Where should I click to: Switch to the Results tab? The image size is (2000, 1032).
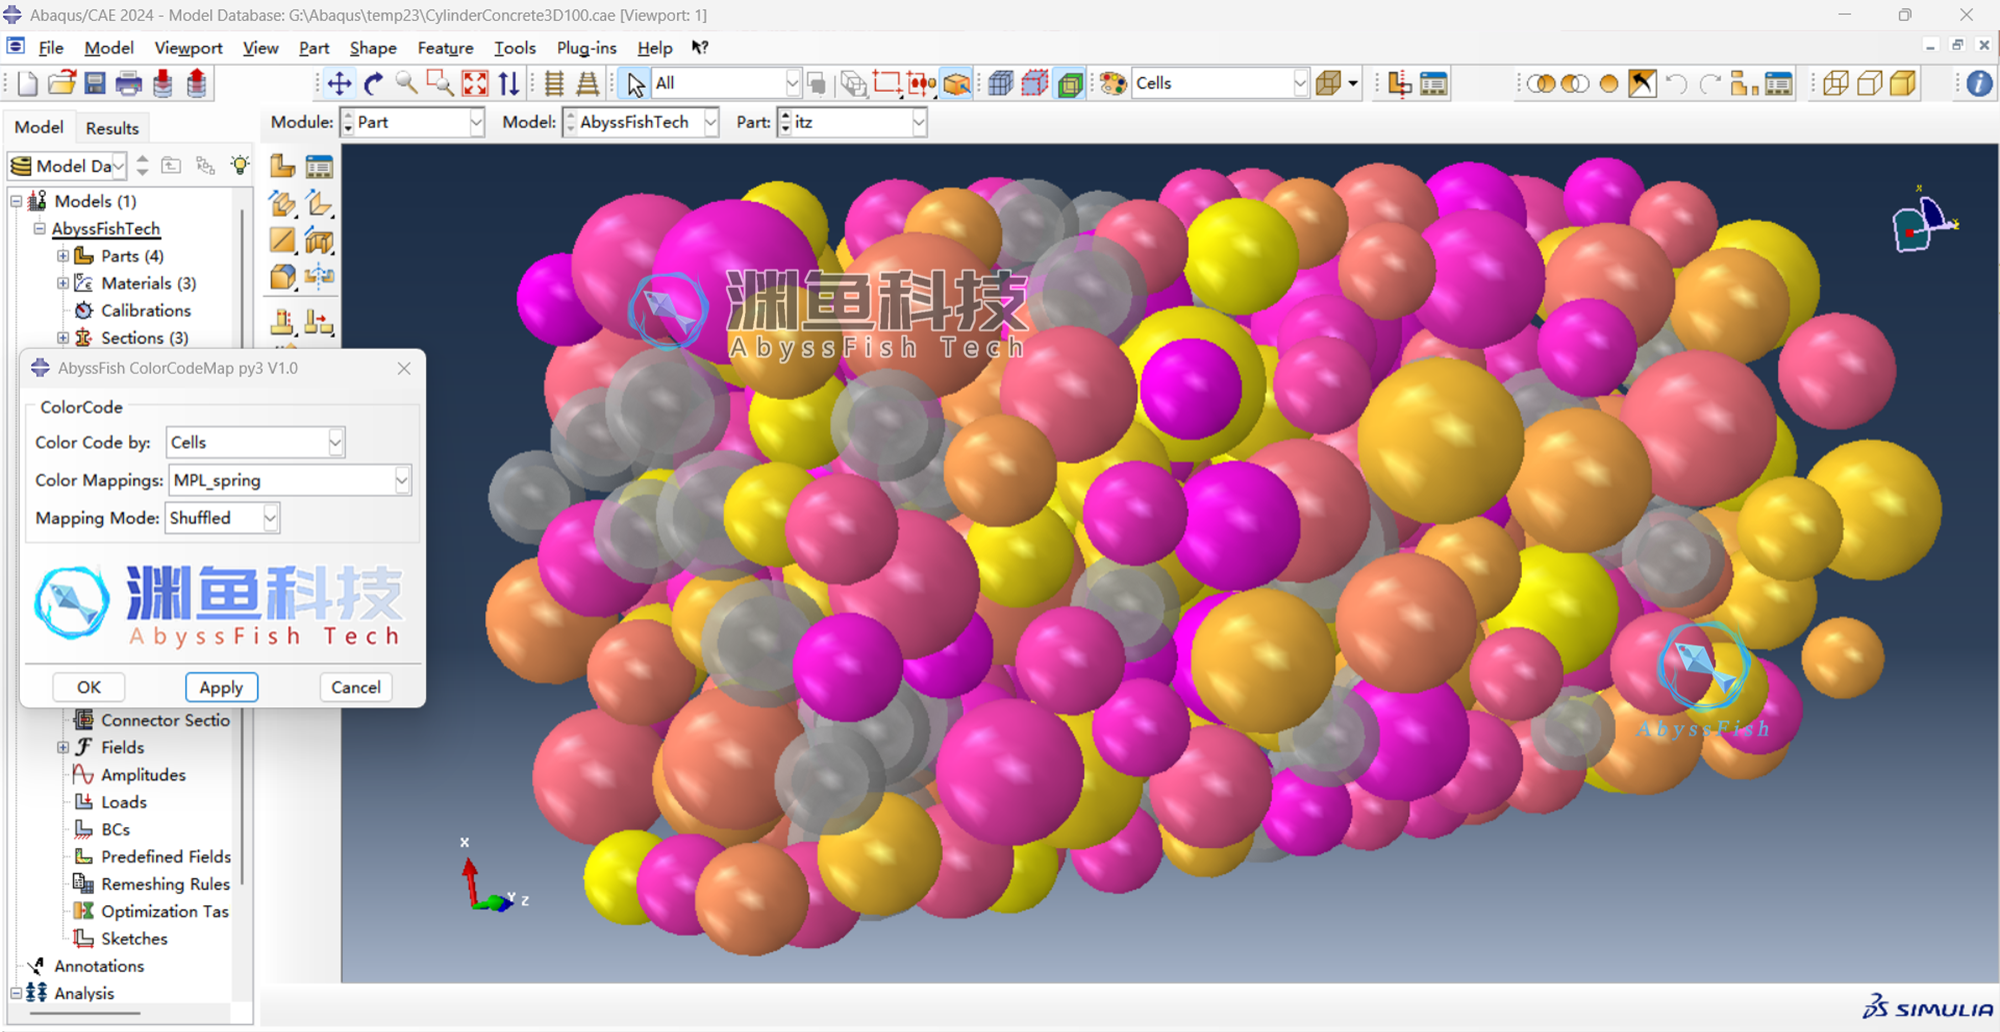coord(112,128)
